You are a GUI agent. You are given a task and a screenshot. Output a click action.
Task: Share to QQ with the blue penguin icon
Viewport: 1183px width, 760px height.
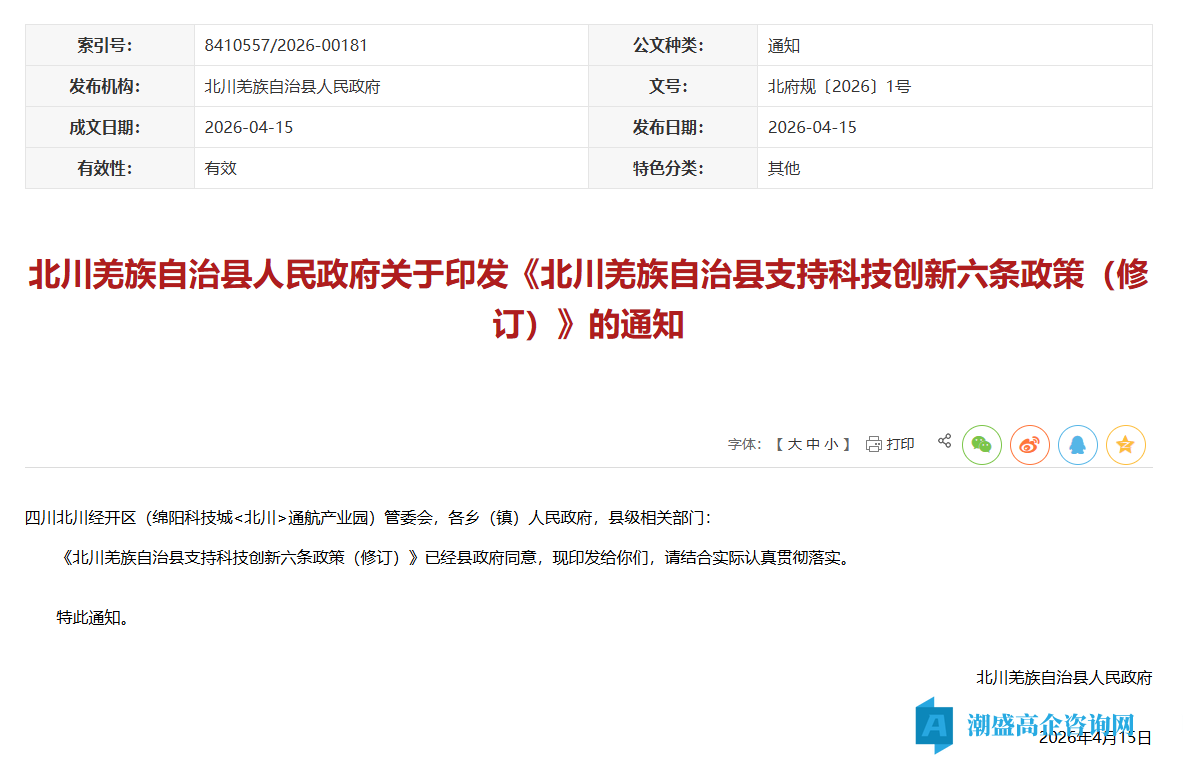(x=1077, y=445)
